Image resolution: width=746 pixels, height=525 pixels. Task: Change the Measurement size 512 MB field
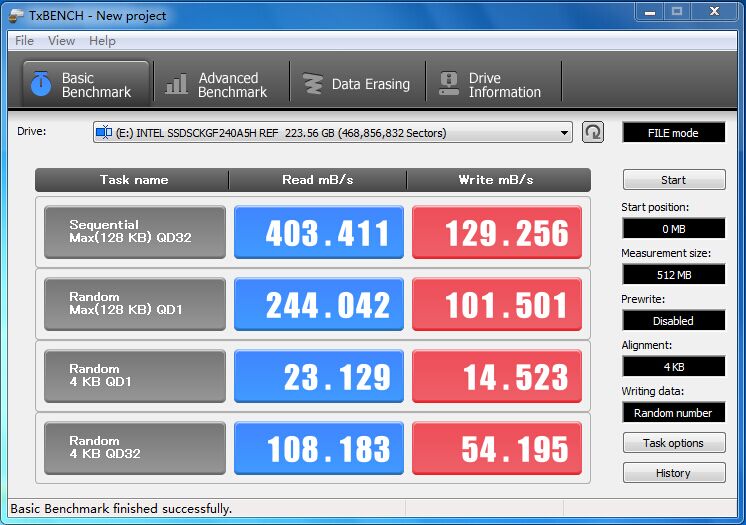pos(674,275)
